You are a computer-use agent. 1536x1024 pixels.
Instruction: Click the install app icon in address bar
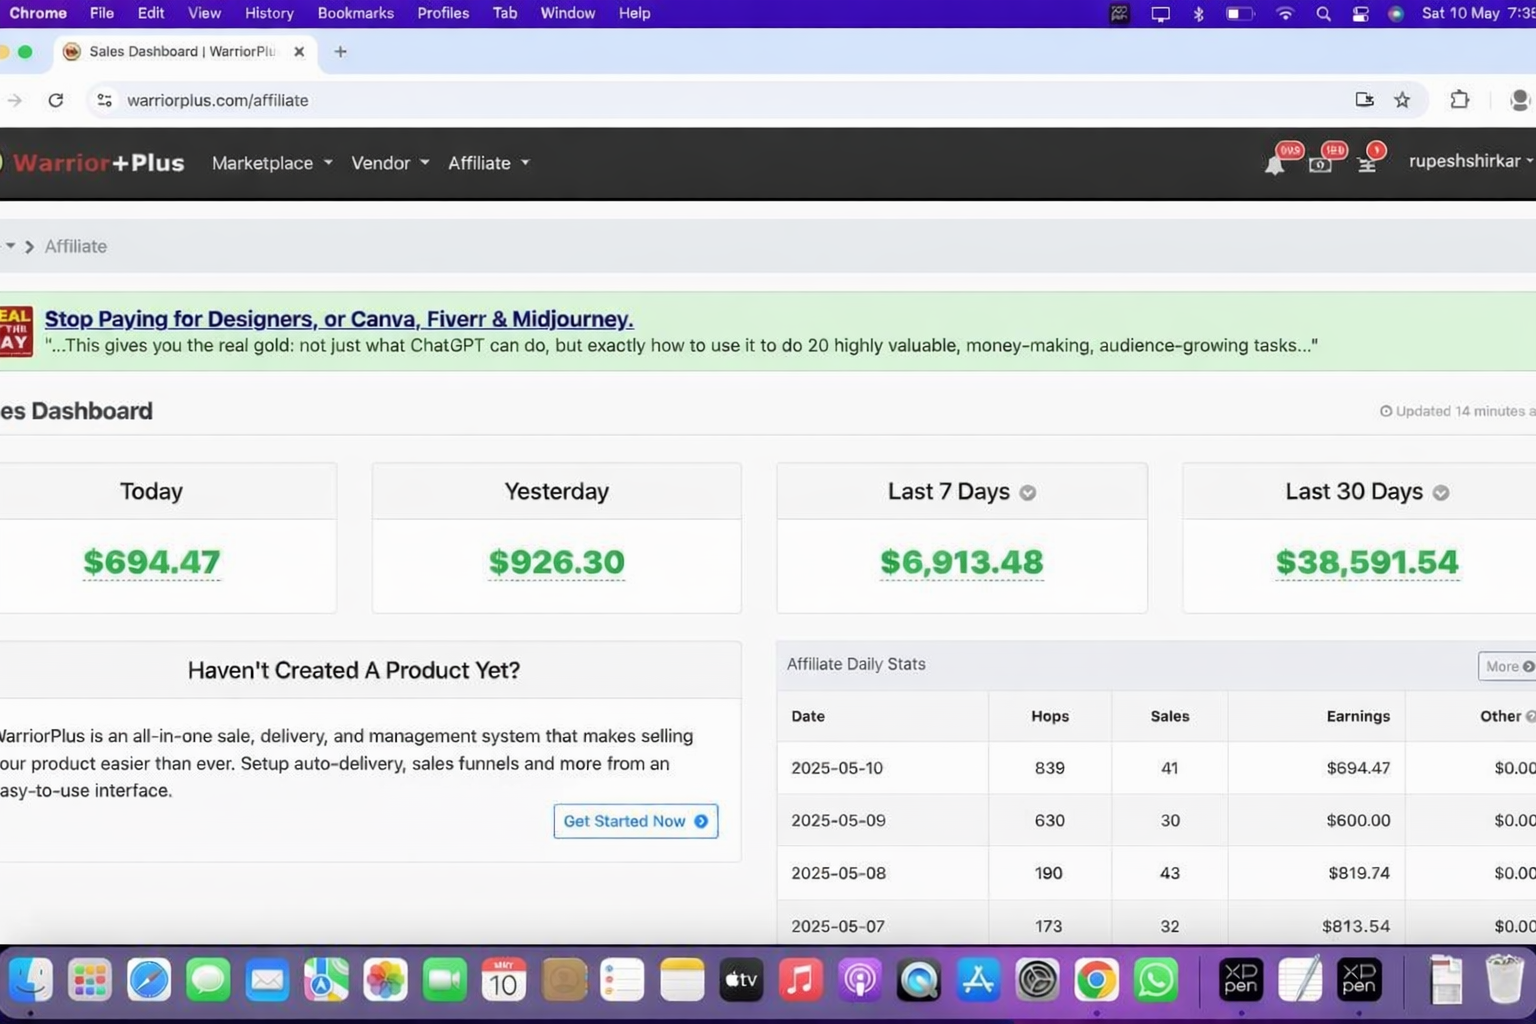click(1364, 100)
